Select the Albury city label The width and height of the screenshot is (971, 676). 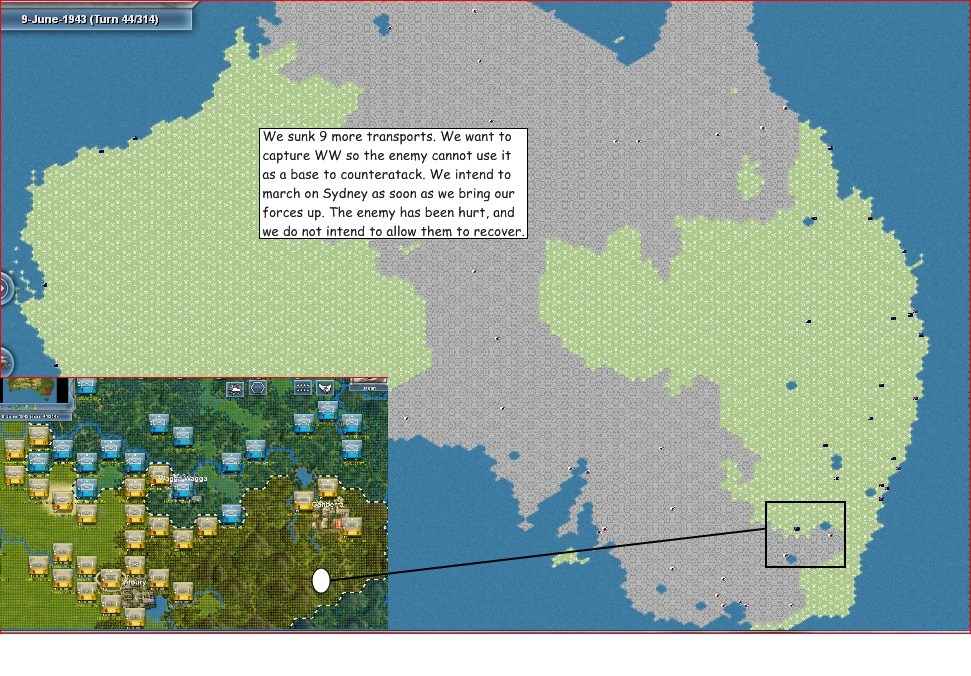coord(134,582)
